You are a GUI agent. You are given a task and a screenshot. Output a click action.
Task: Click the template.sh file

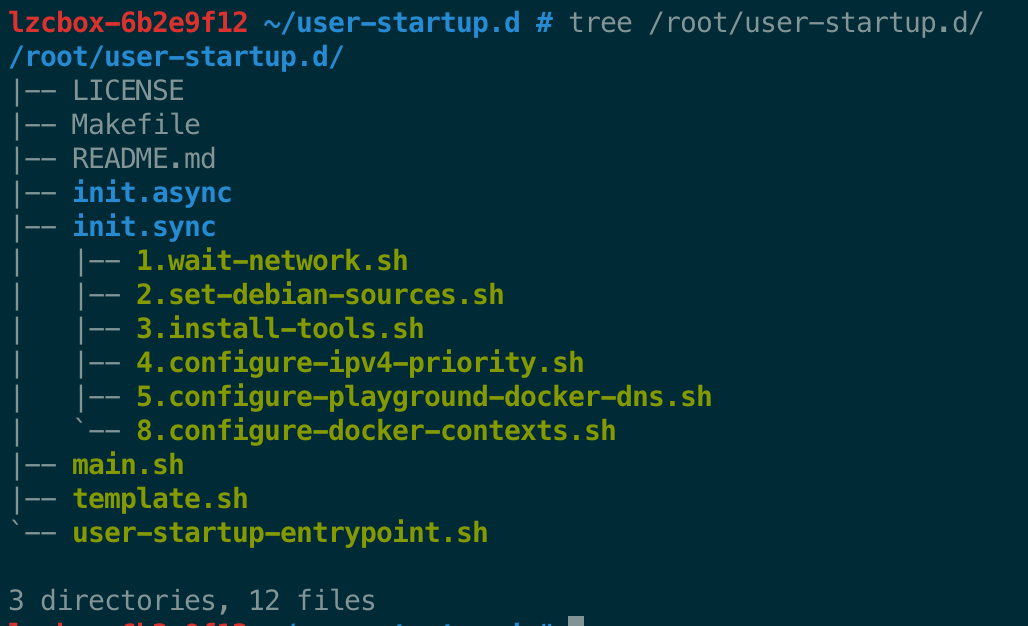click(x=160, y=500)
